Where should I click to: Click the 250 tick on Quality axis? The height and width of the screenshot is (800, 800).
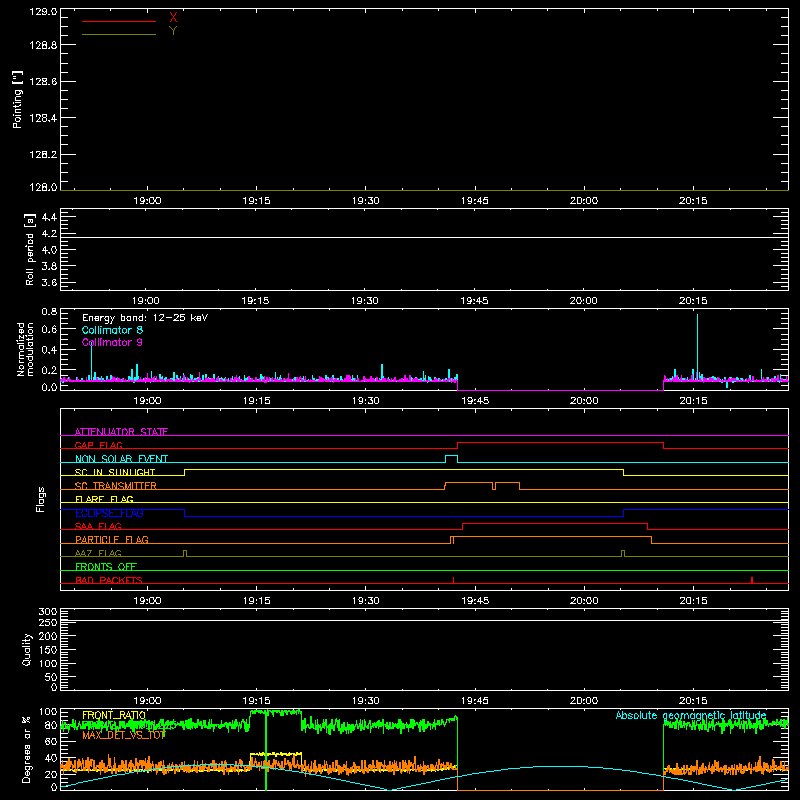tap(48, 622)
